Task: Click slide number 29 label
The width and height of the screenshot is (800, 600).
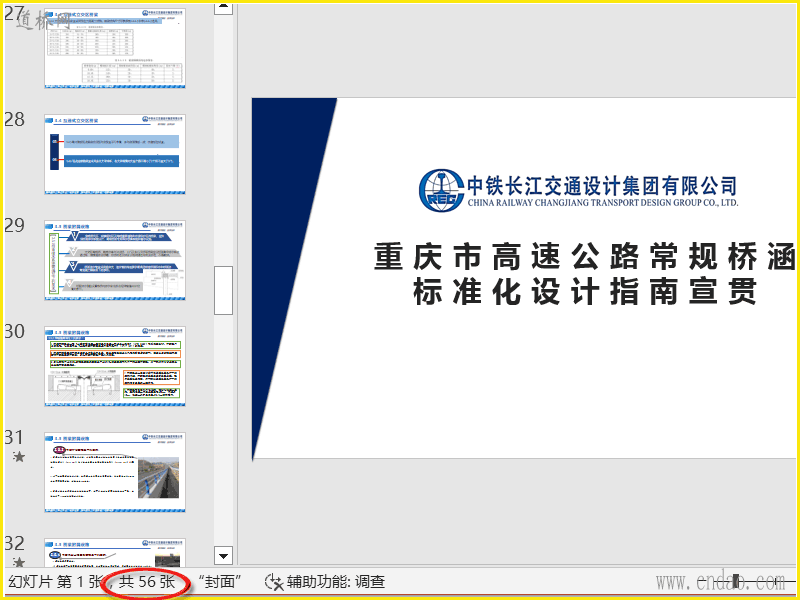Action: coord(14,226)
